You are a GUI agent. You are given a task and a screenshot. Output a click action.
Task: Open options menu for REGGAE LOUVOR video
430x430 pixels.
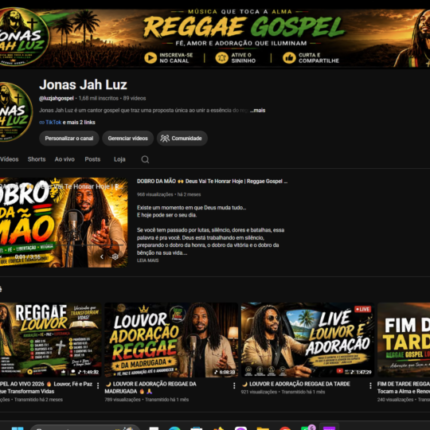pos(98,386)
